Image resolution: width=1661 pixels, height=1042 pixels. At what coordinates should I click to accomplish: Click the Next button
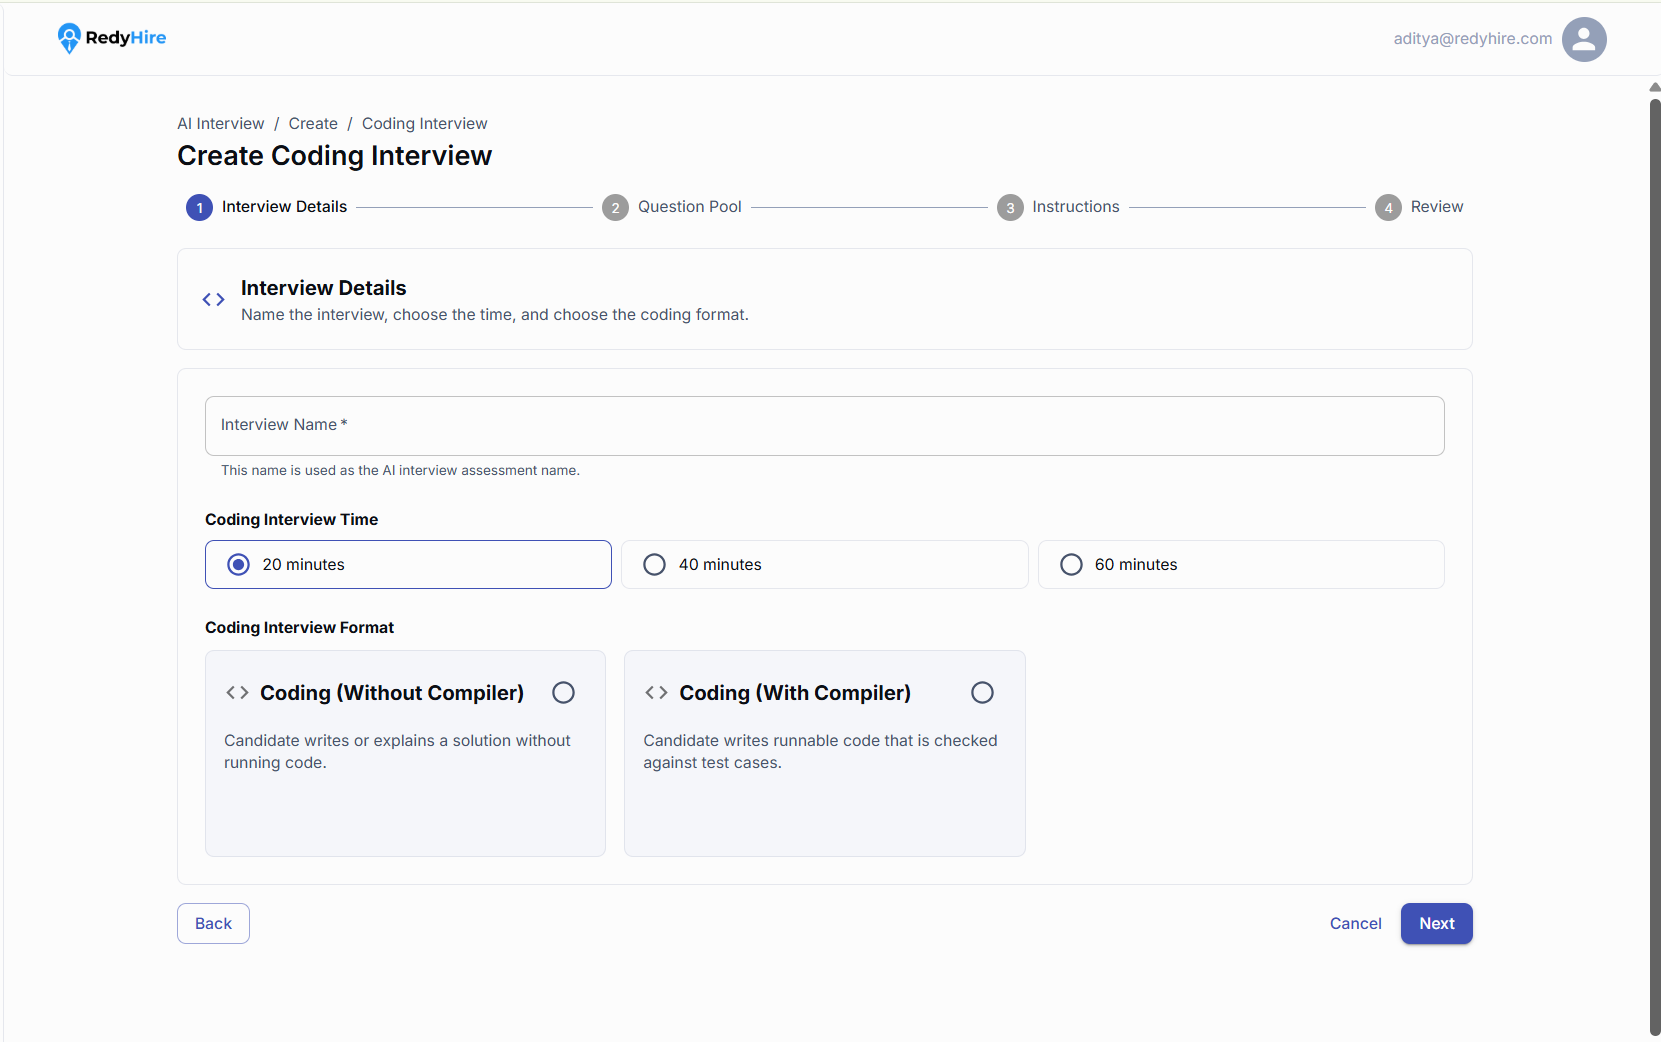(1436, 923)
